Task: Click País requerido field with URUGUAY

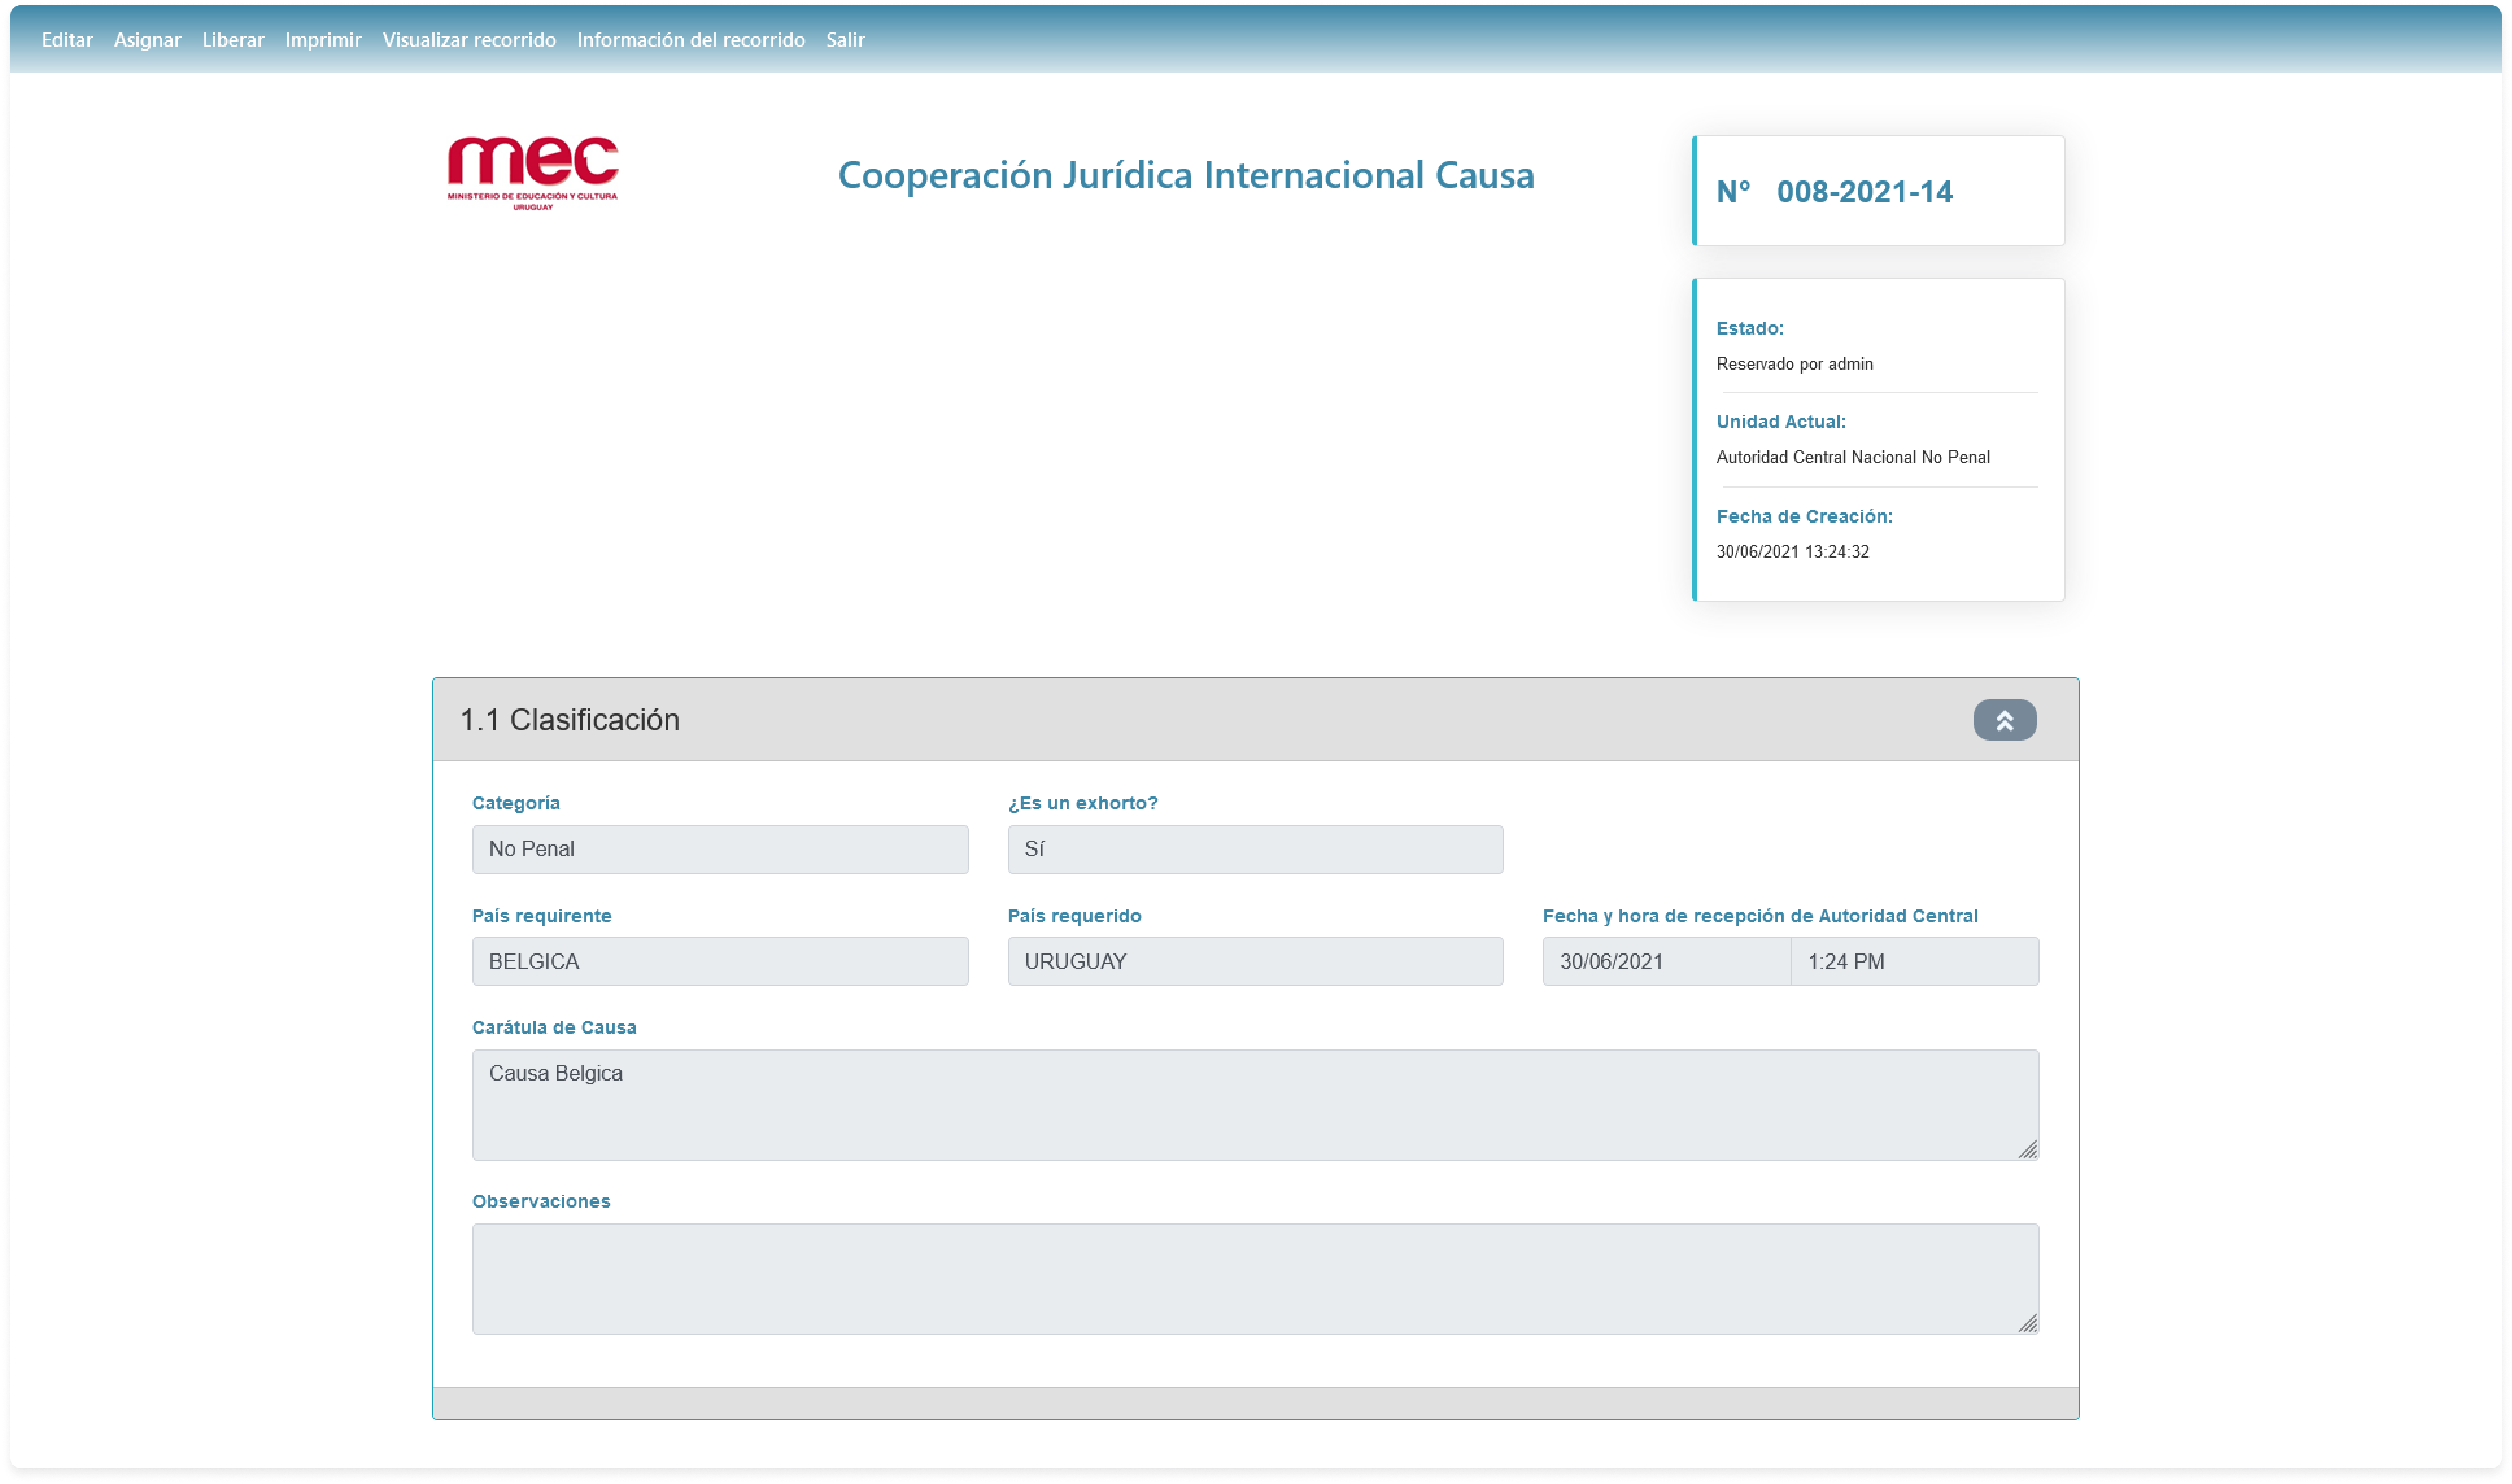Action: tap(1255, 961)
